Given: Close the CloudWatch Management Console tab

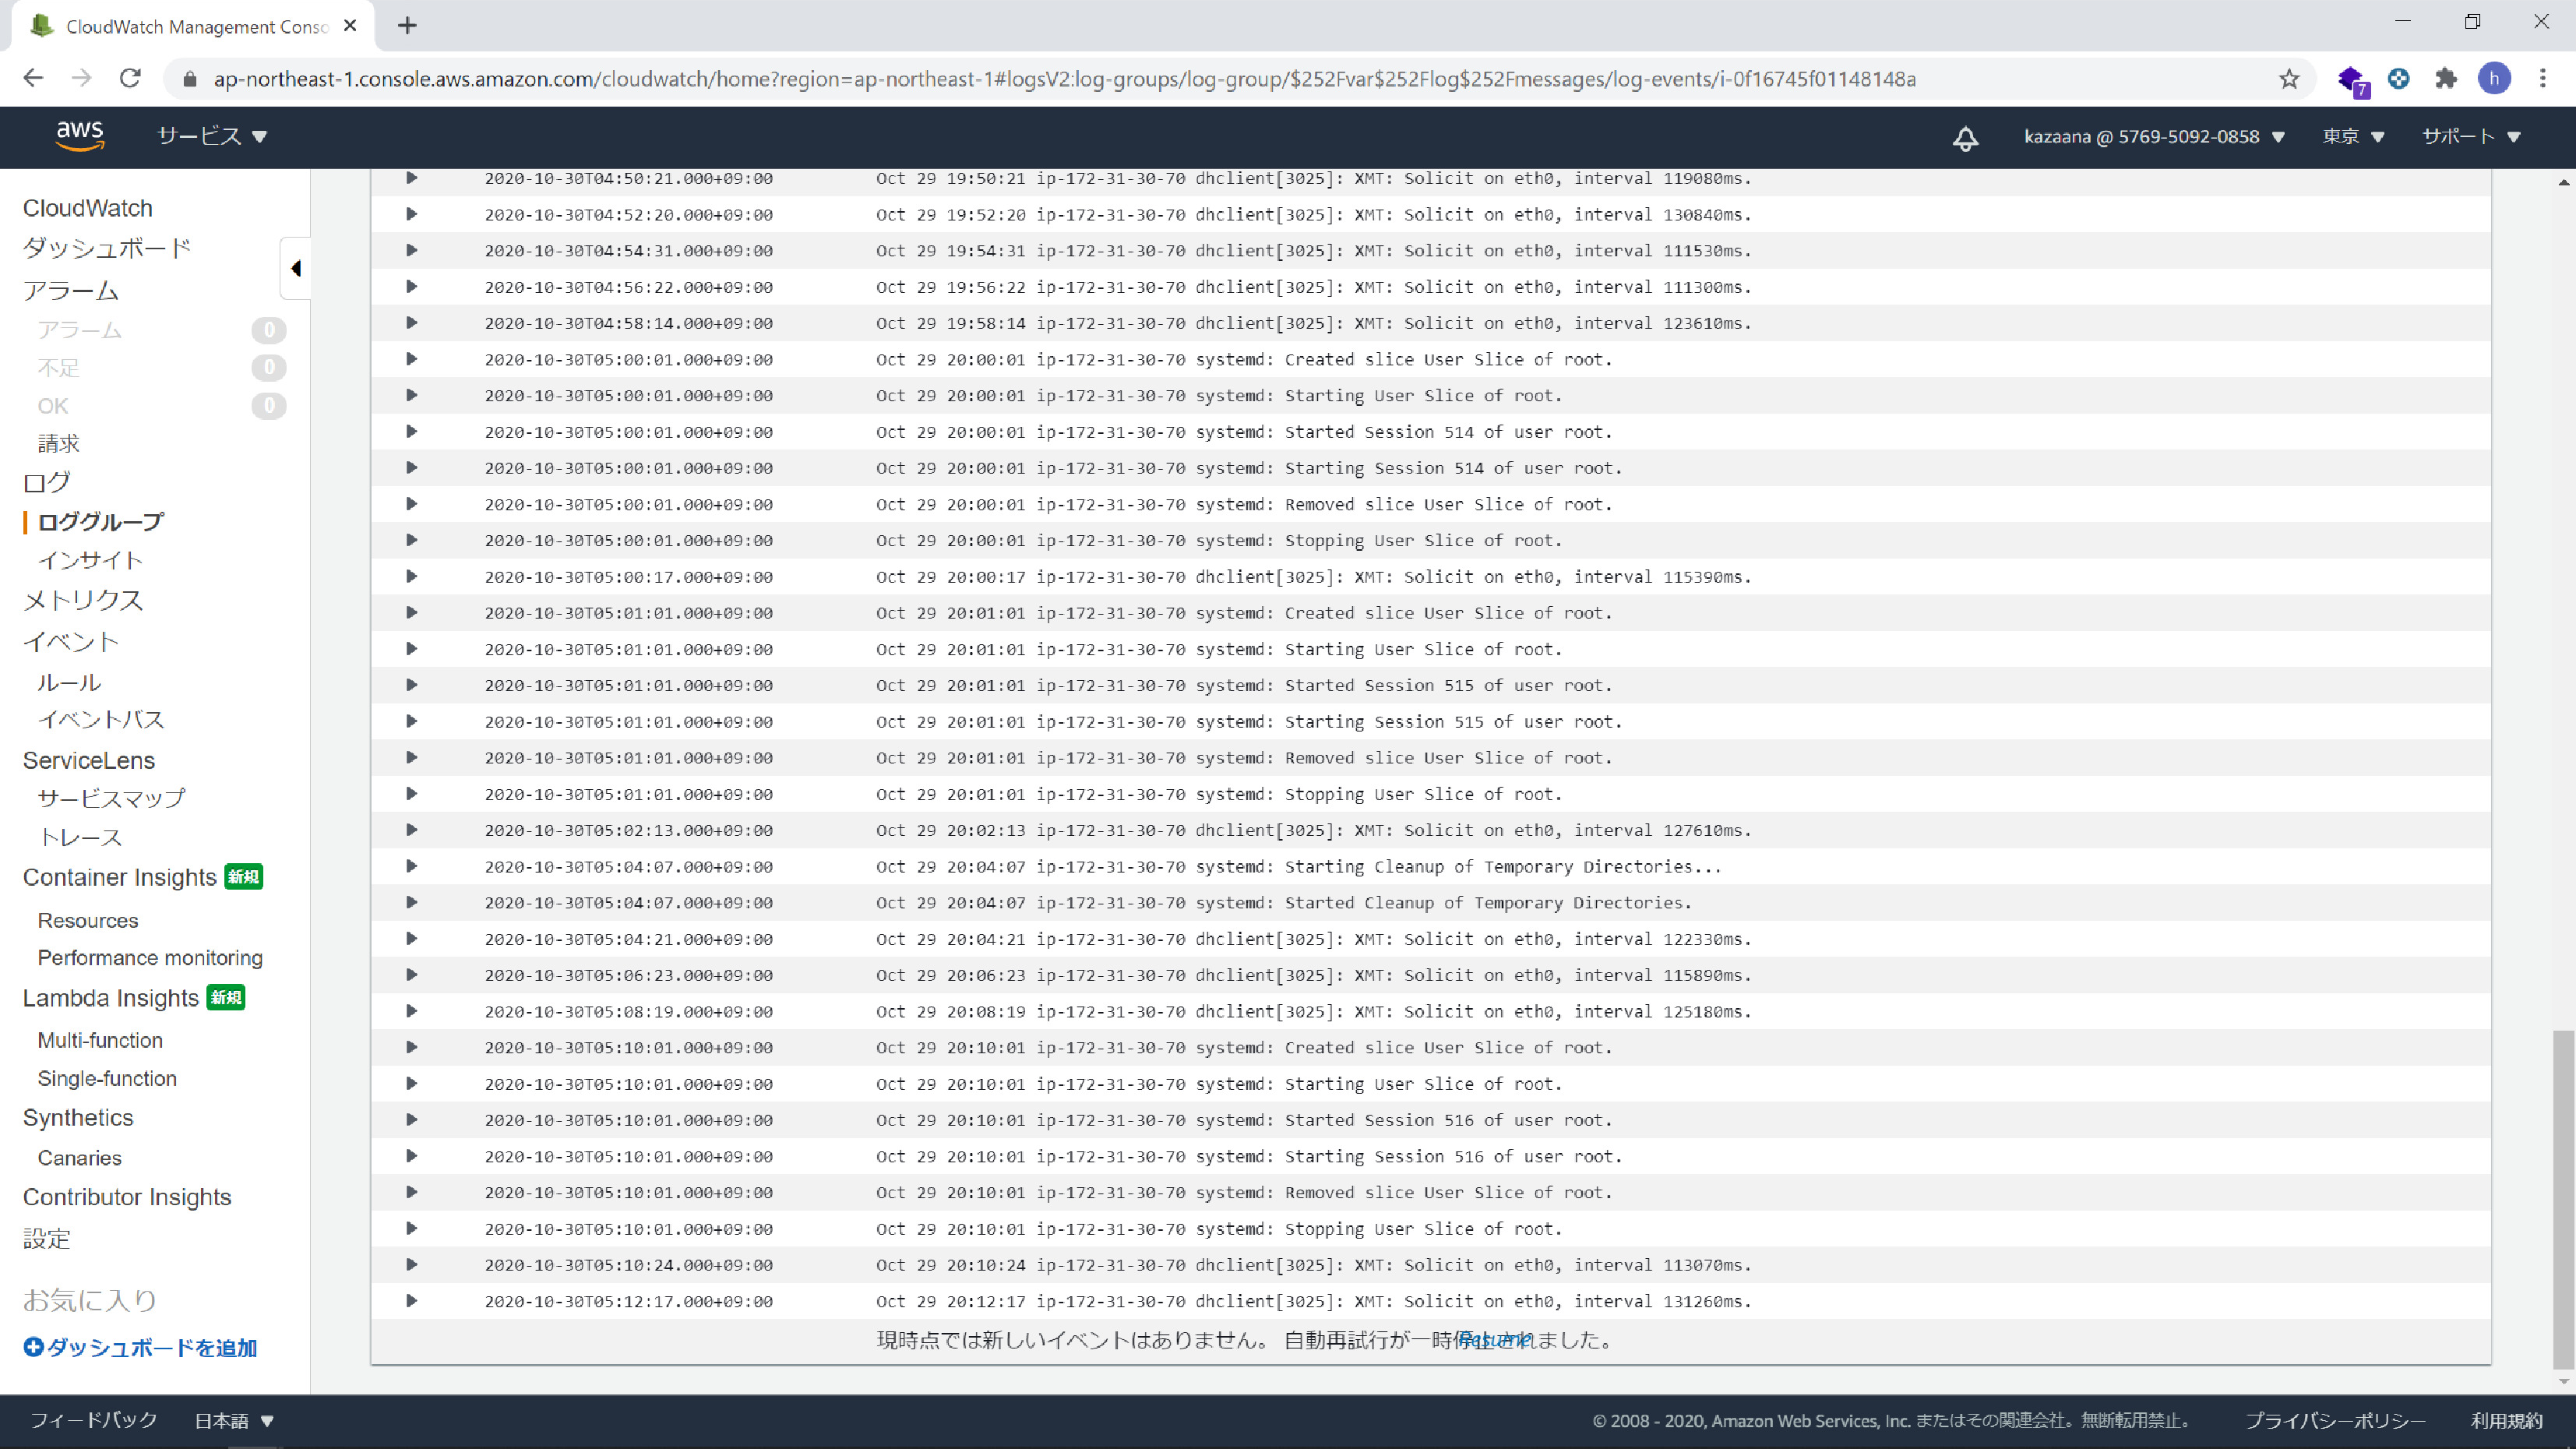Looking at the screenshot, I should (x=350, y=26).
